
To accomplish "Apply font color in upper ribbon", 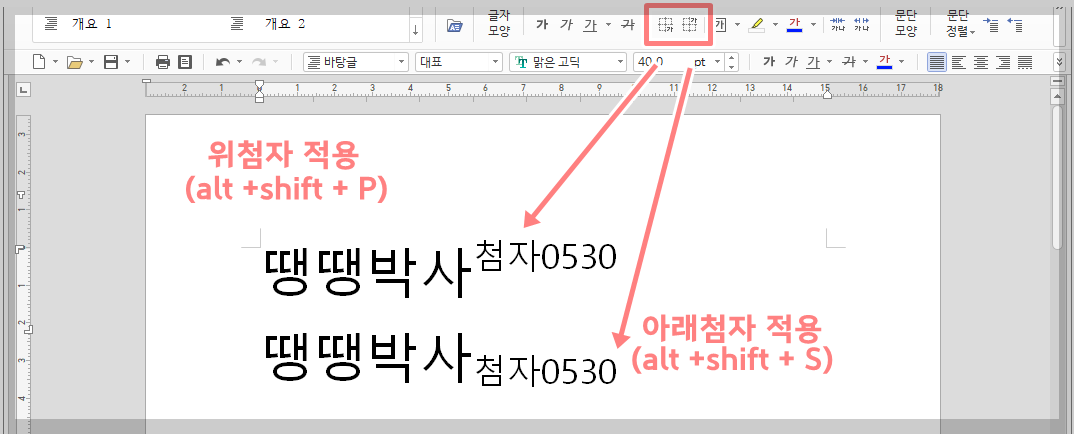I will pos(795,25).
